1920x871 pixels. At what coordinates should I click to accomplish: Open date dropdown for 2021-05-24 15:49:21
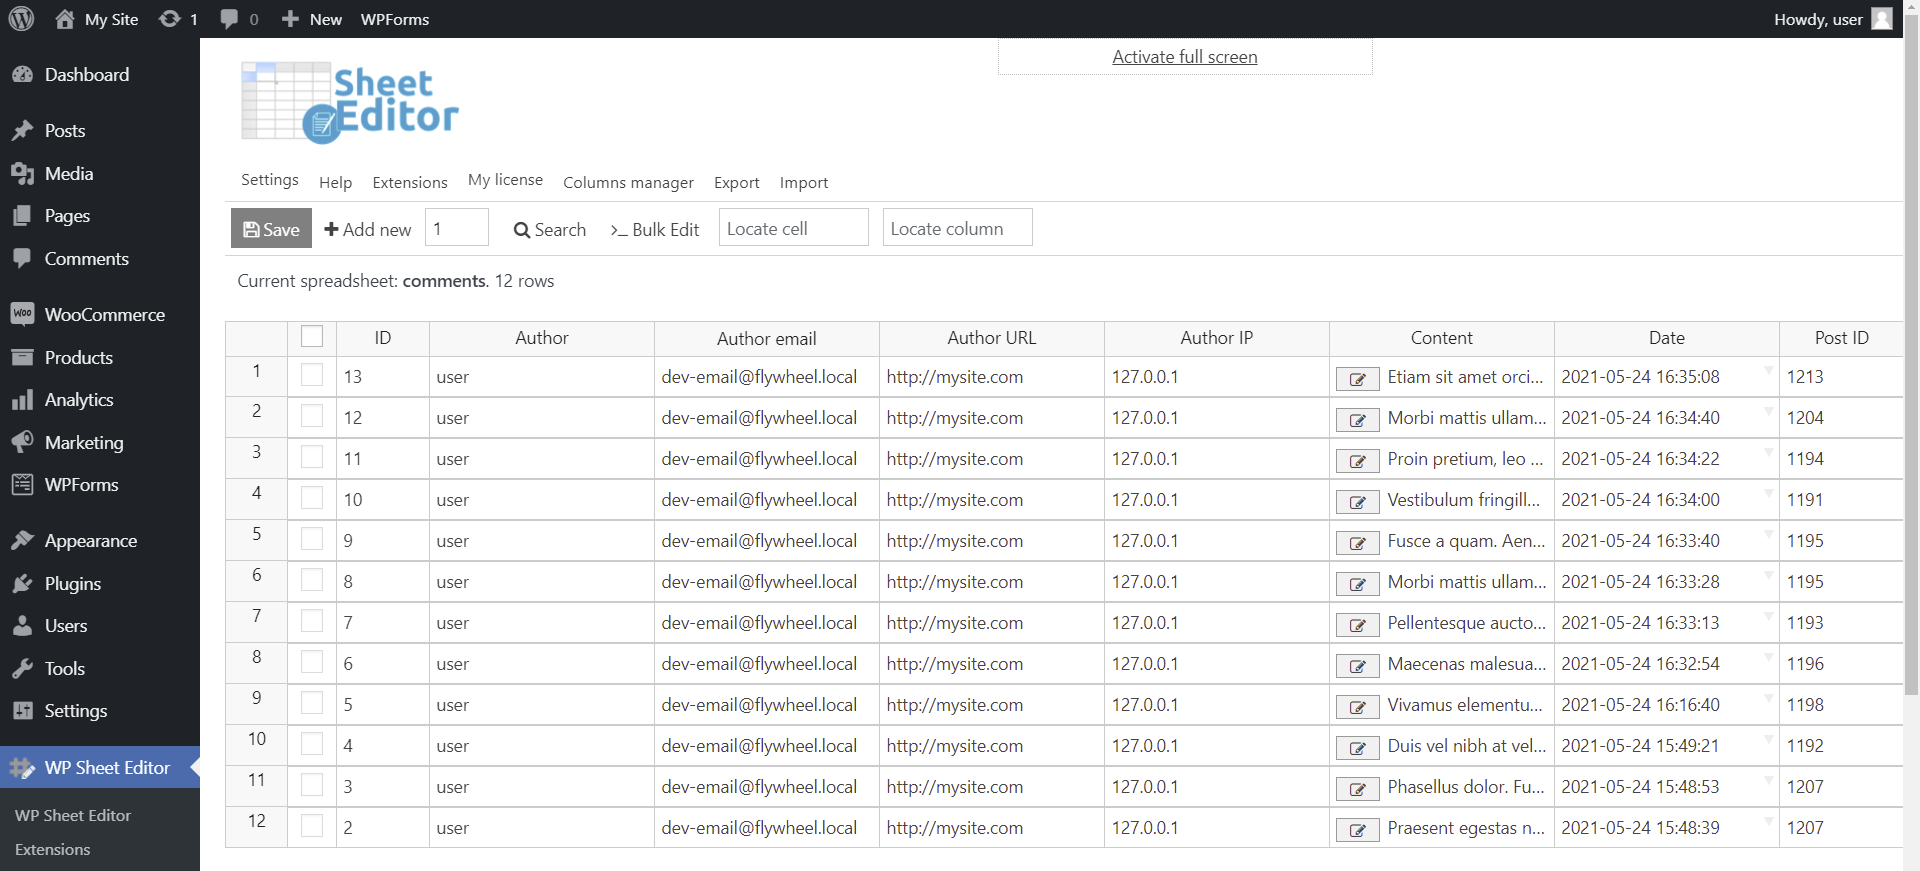click(x=1768, y=740)
